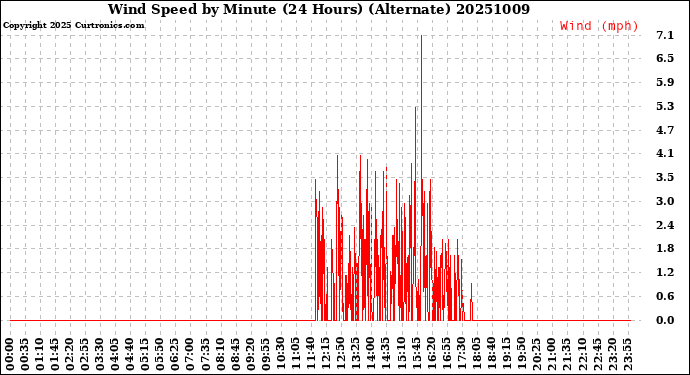Click the 3.5 y-axis label
This screenshot has height=375, width=690.
(665, 177)
